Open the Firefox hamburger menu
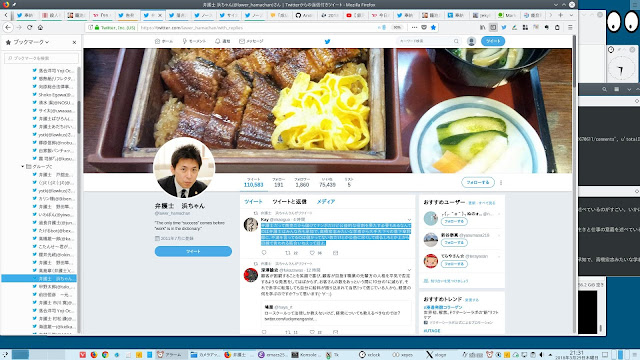This screenshot has height=360, width=640. click(x=570, y=27)
